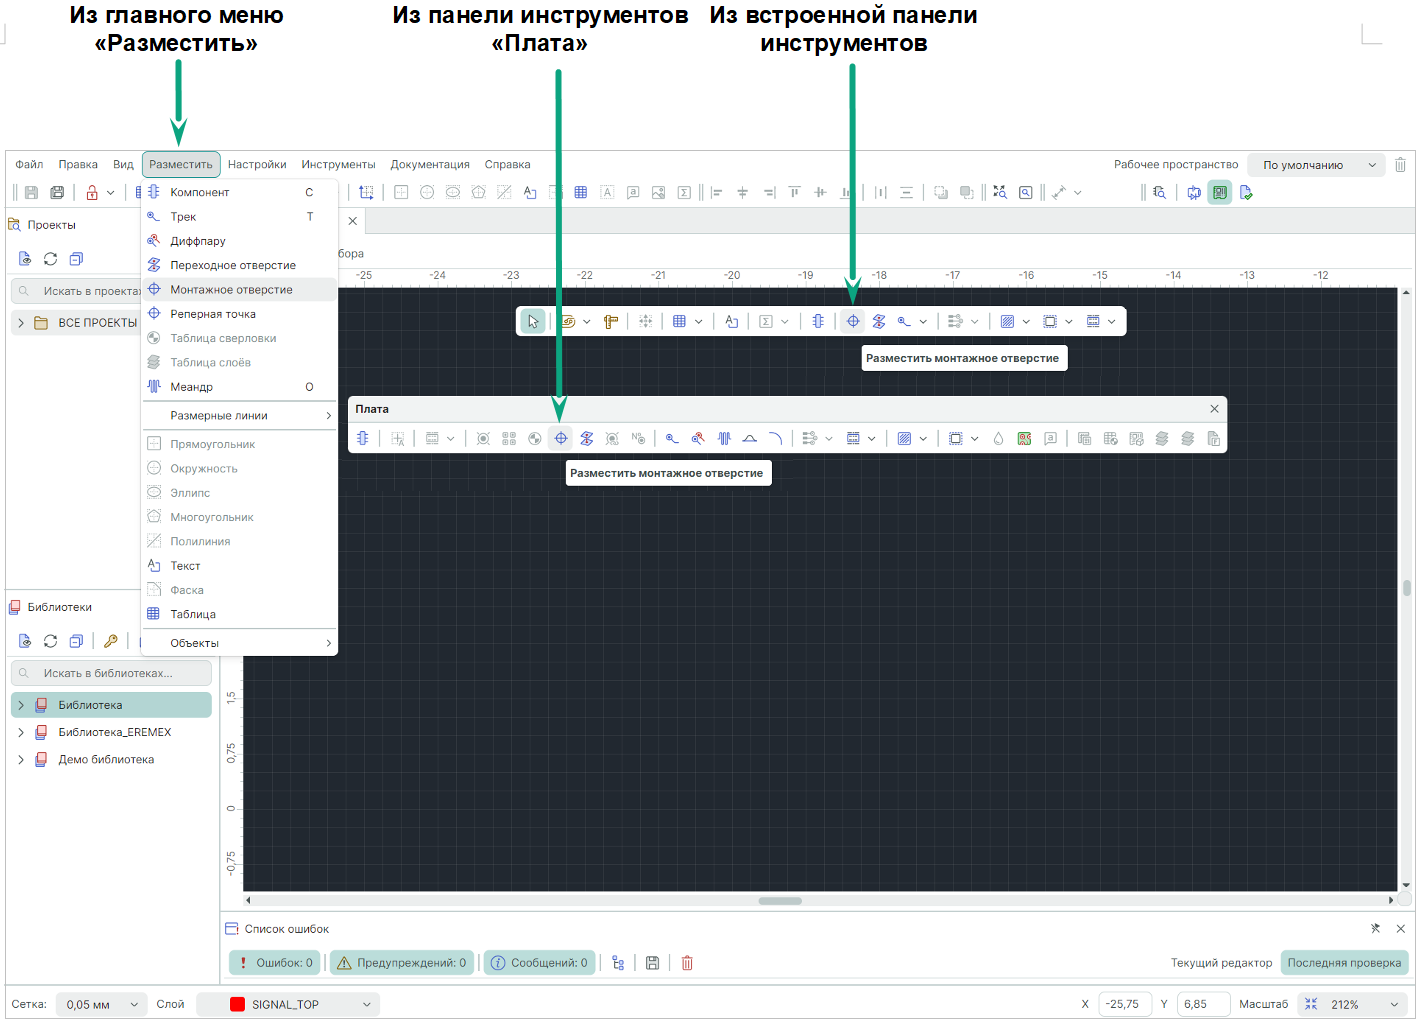Choose Монтажное отверстие from the menu

coord(239,290)
